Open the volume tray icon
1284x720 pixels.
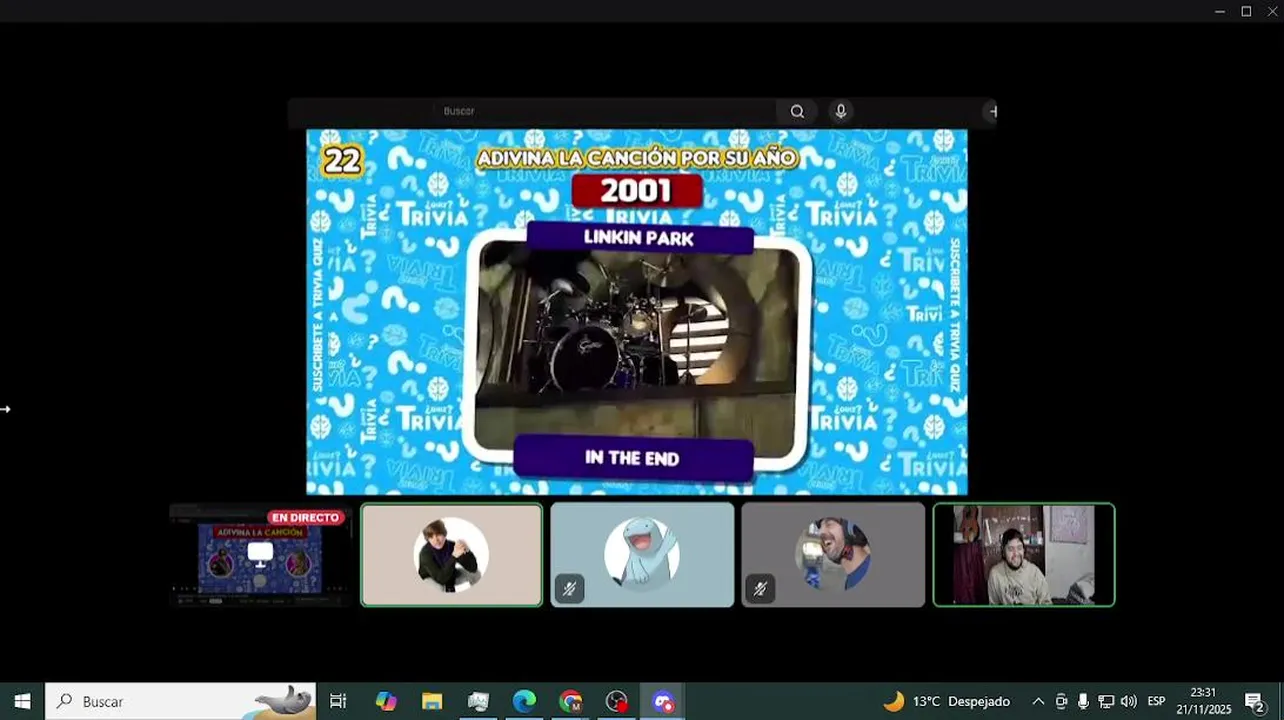coord(1129,701)
